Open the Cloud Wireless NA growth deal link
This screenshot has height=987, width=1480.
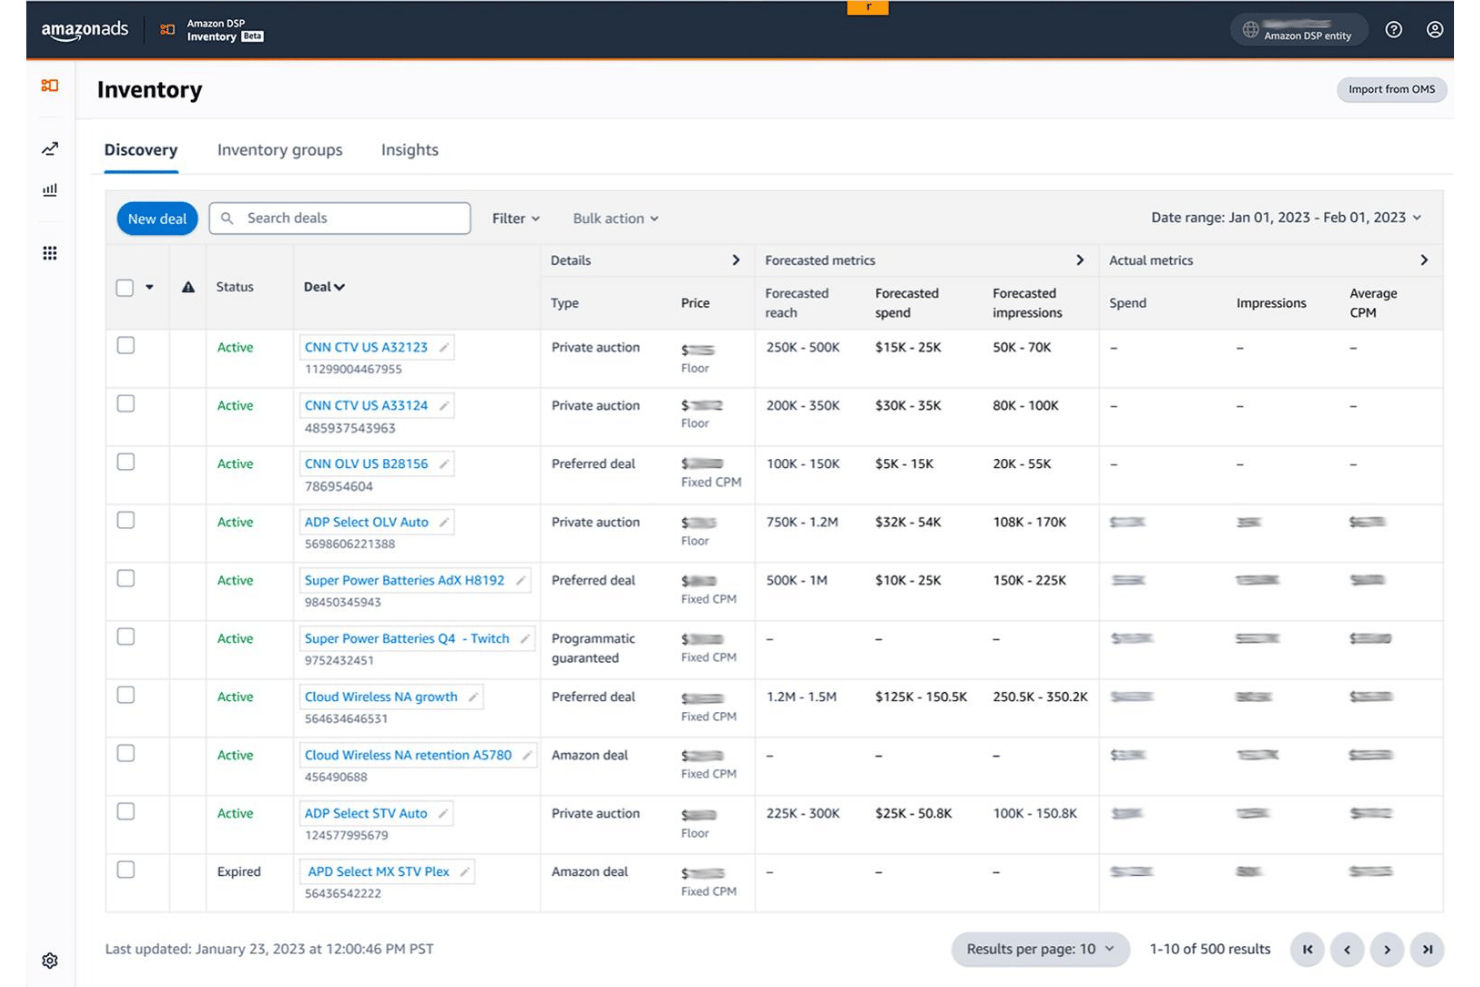381,697
